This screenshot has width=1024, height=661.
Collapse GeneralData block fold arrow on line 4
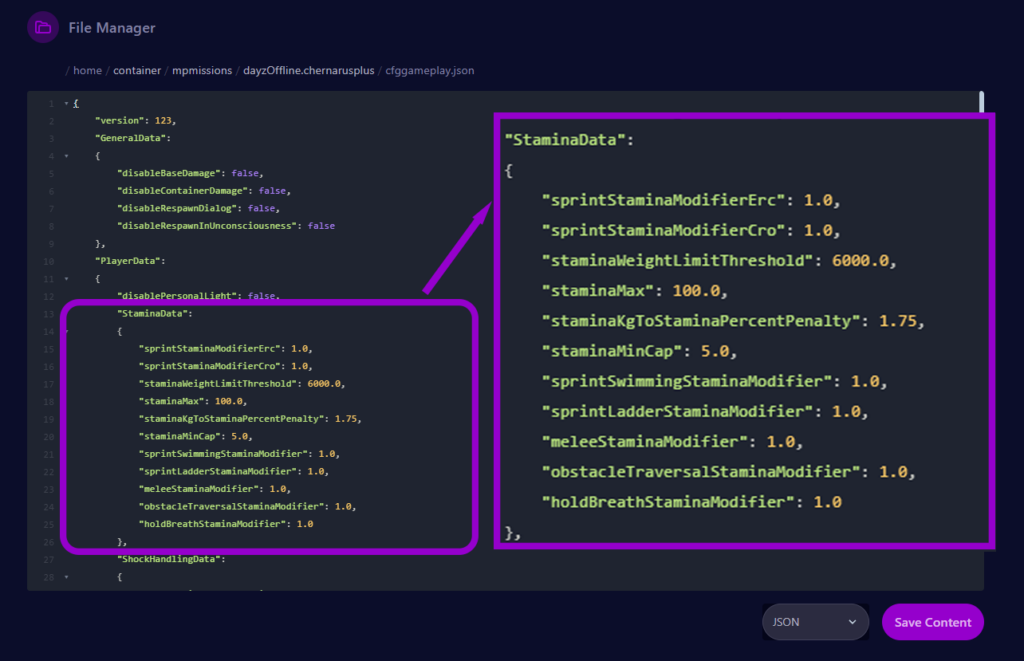pos(66,156)
